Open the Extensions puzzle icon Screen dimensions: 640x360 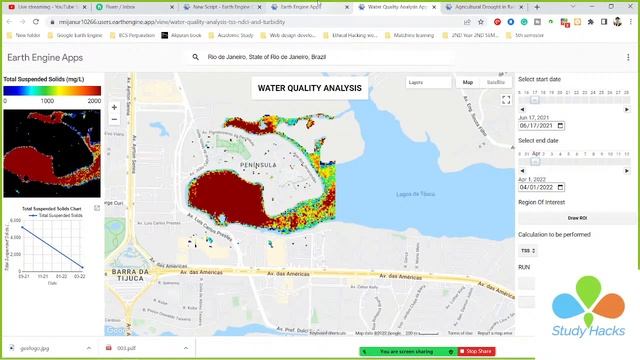(x=591, y=22)
